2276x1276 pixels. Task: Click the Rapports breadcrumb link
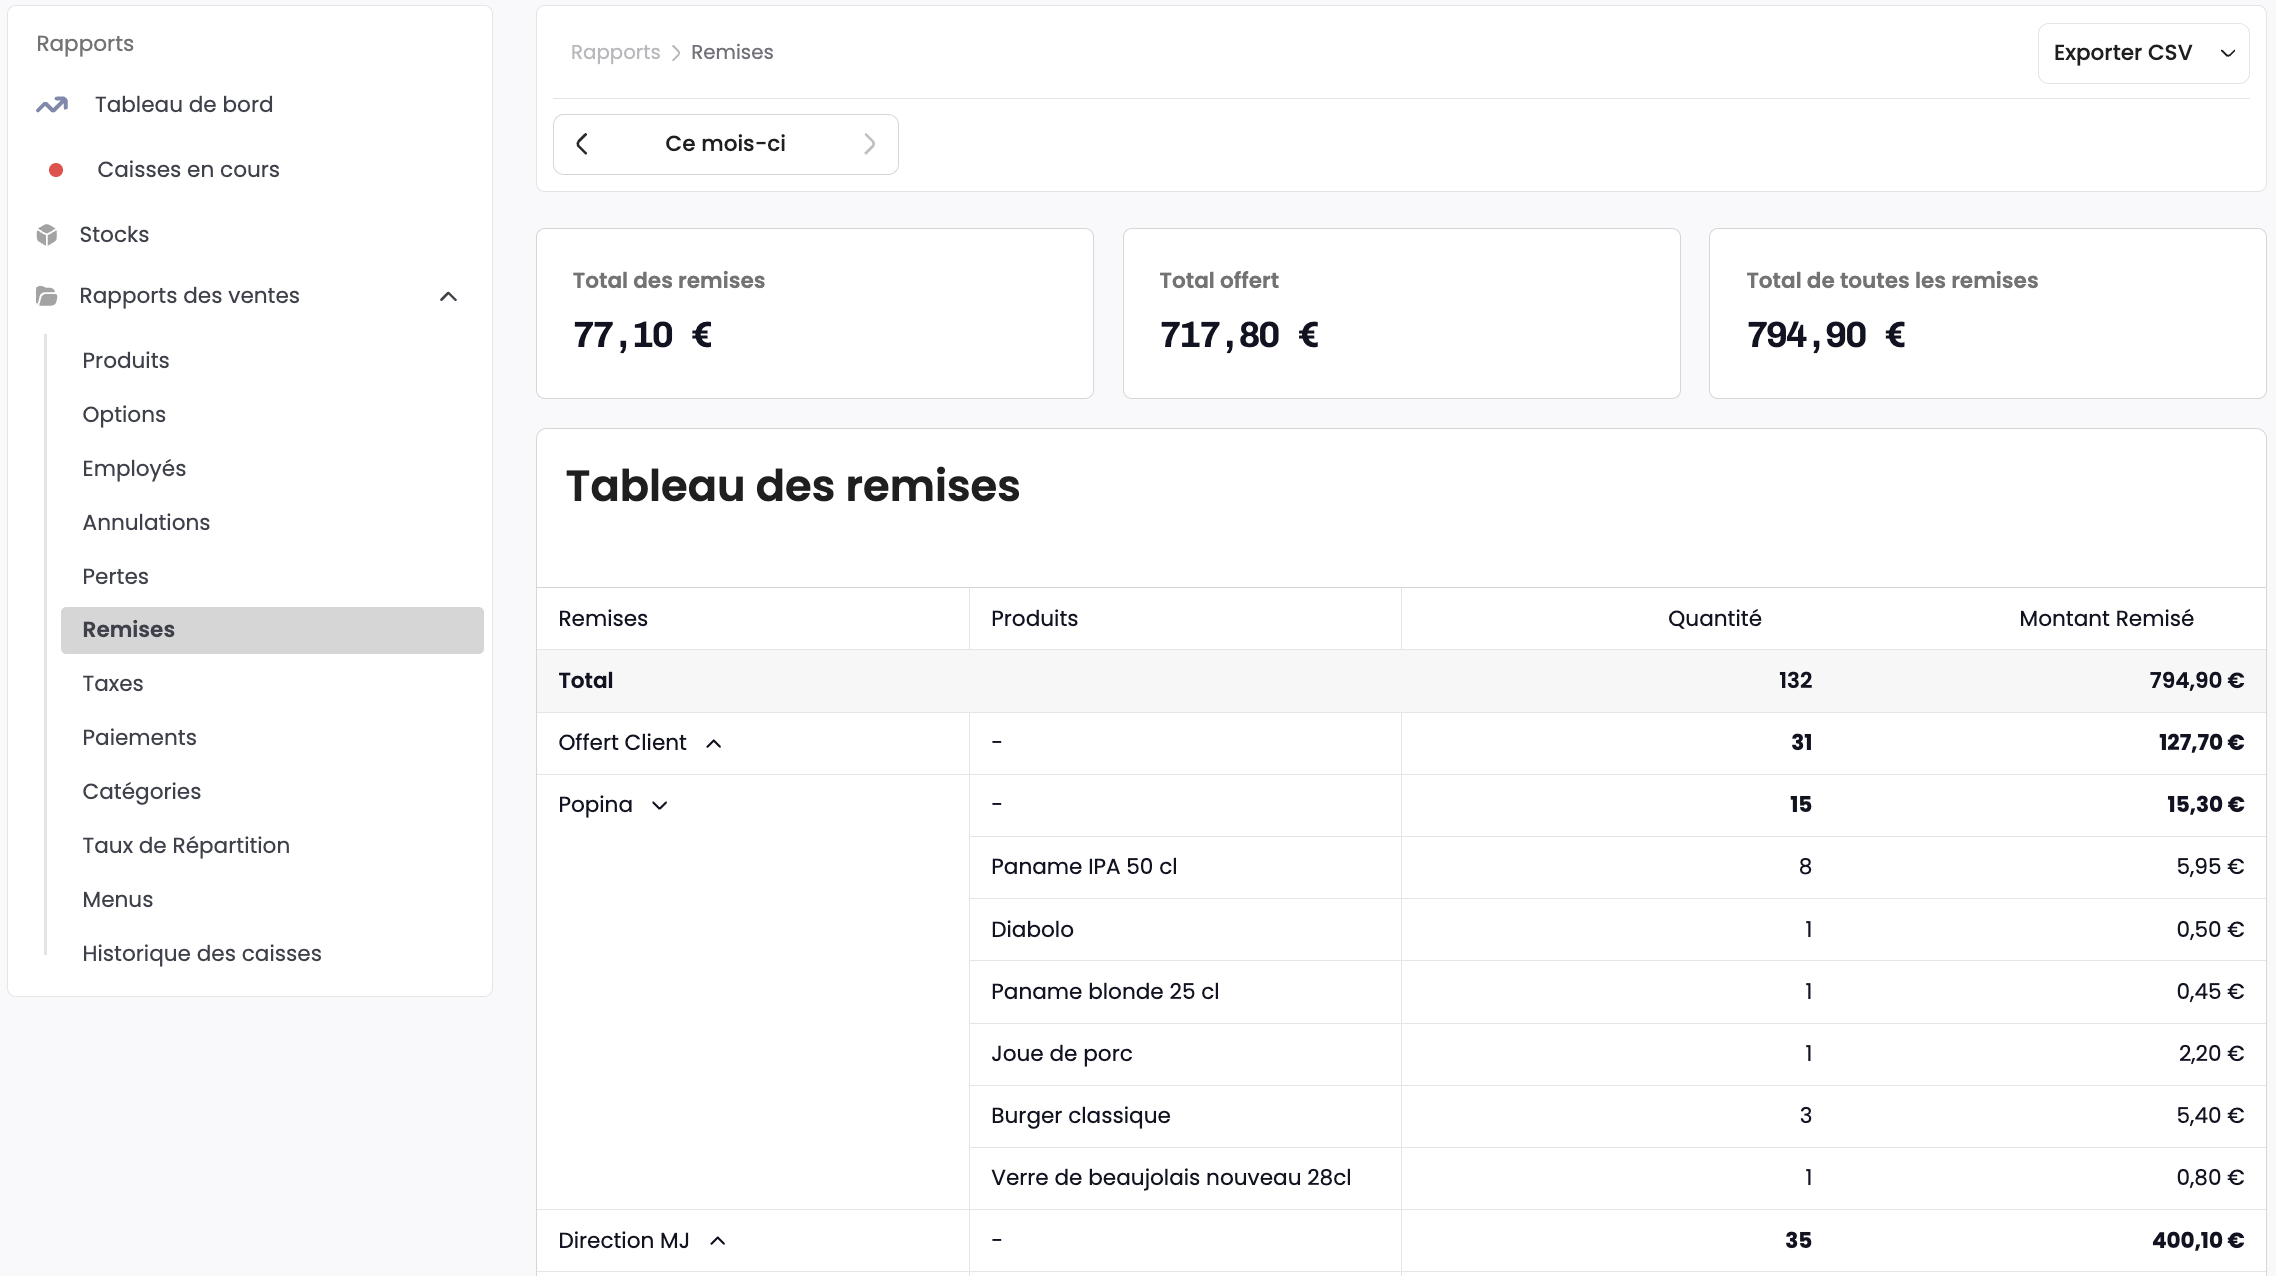(x=615, y=51)
